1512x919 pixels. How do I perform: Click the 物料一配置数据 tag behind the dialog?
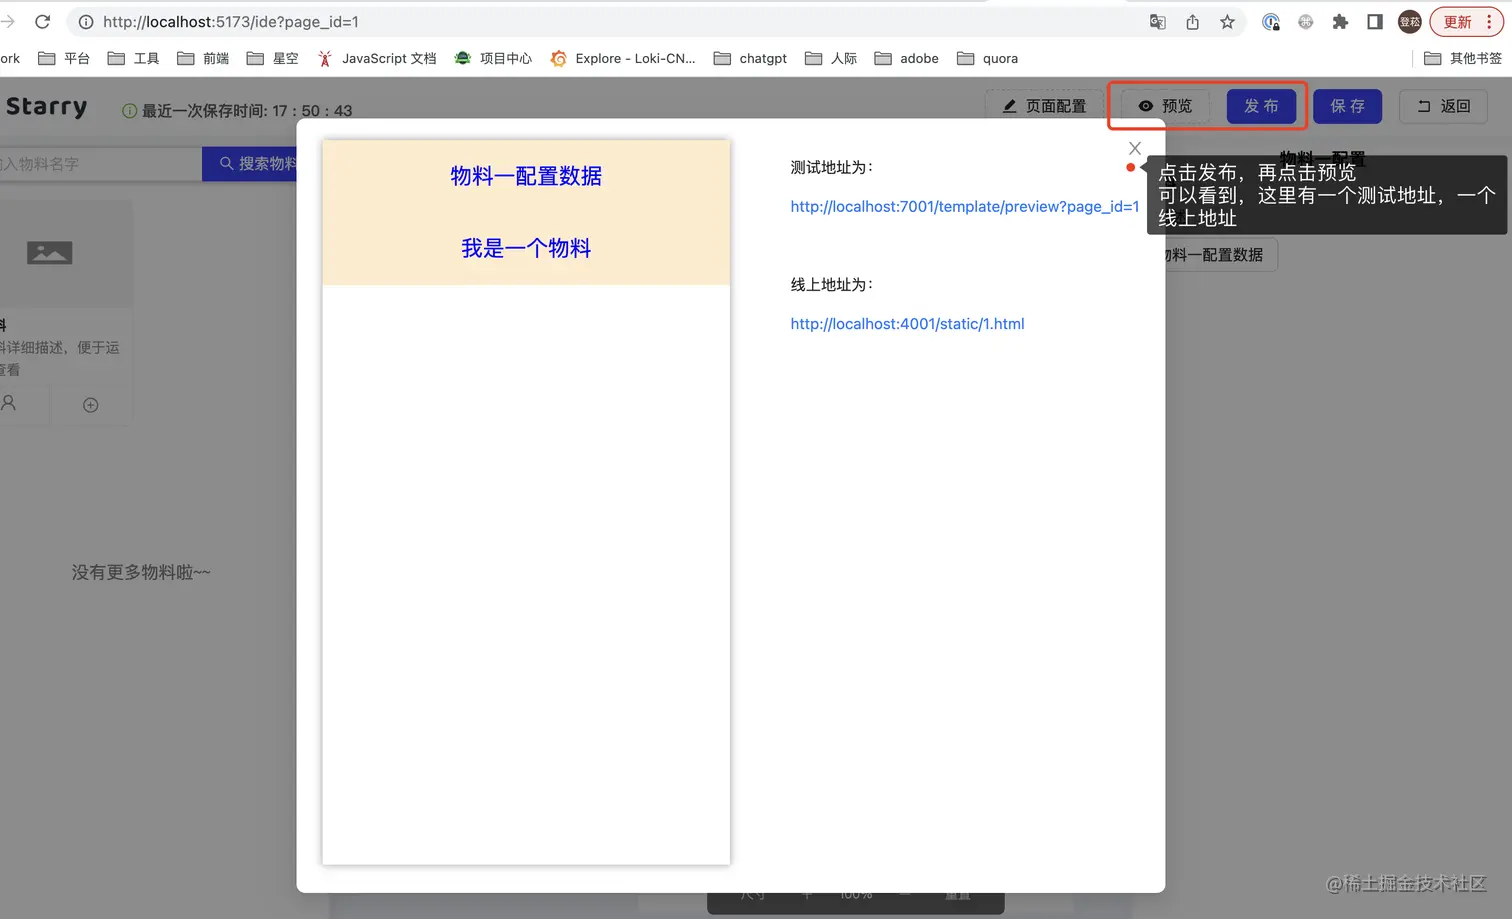point(1215,255)
